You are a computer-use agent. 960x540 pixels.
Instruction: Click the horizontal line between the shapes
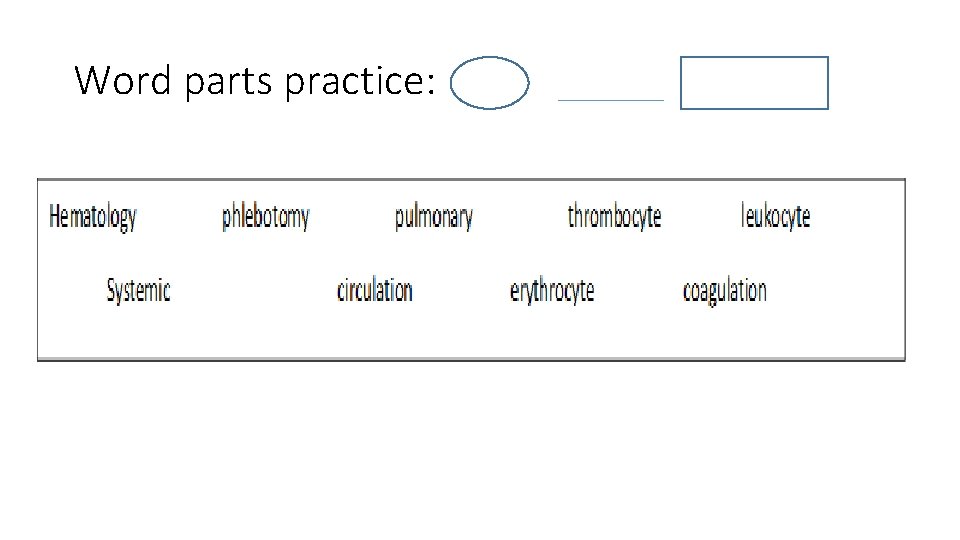(610, 100)
